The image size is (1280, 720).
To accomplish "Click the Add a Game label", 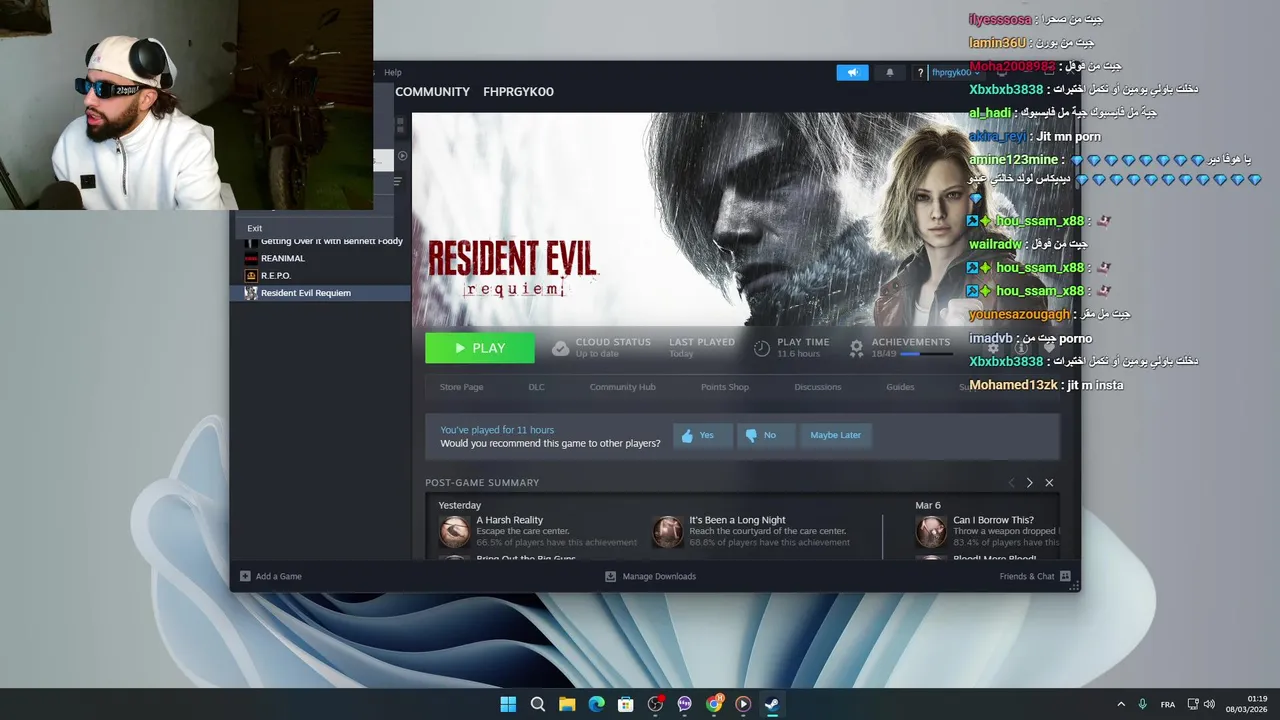I will point(278,576).
